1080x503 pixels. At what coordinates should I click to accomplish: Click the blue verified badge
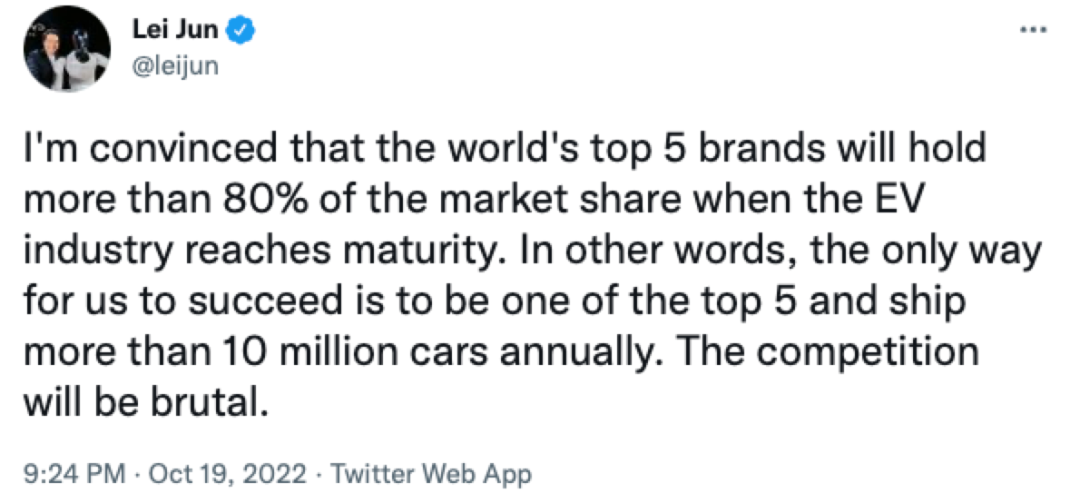pos(242,32)
